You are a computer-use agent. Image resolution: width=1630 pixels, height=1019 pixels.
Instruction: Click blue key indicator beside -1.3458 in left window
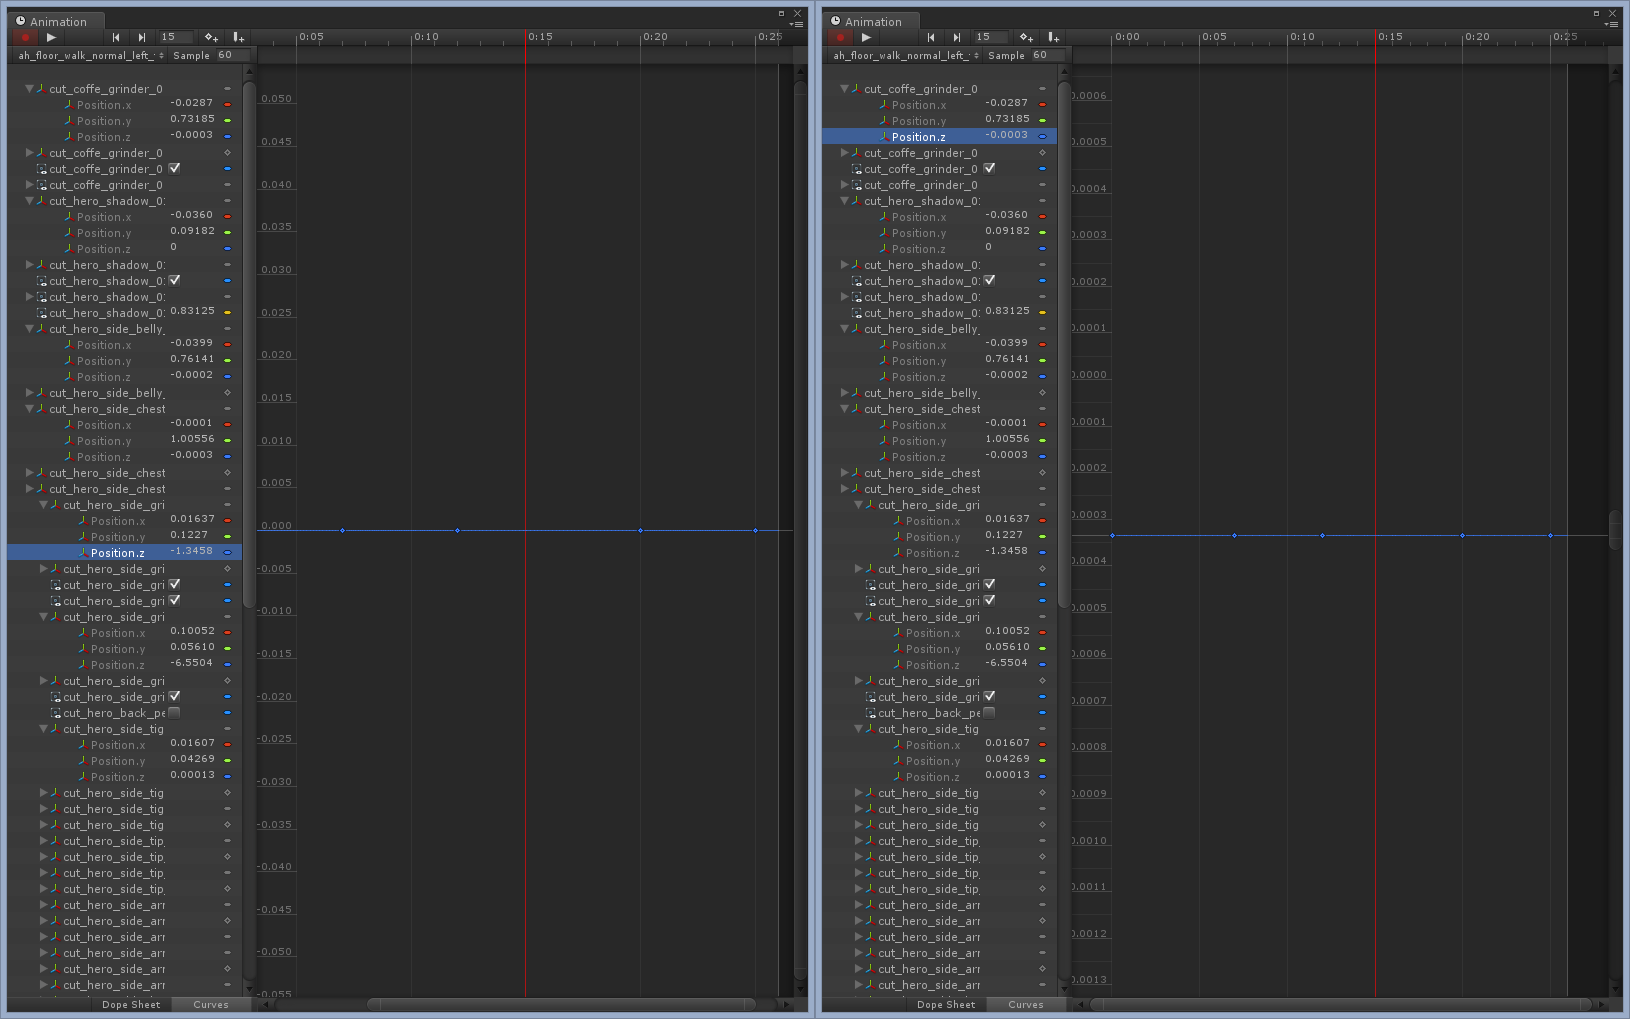[x=227, y=553]
